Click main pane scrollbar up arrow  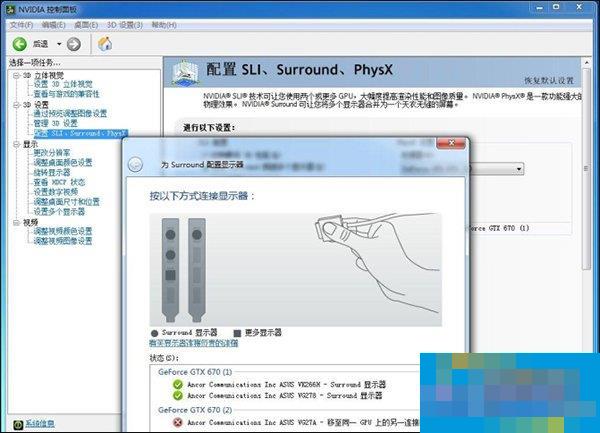pyautogui.click(x=587, y=62)
